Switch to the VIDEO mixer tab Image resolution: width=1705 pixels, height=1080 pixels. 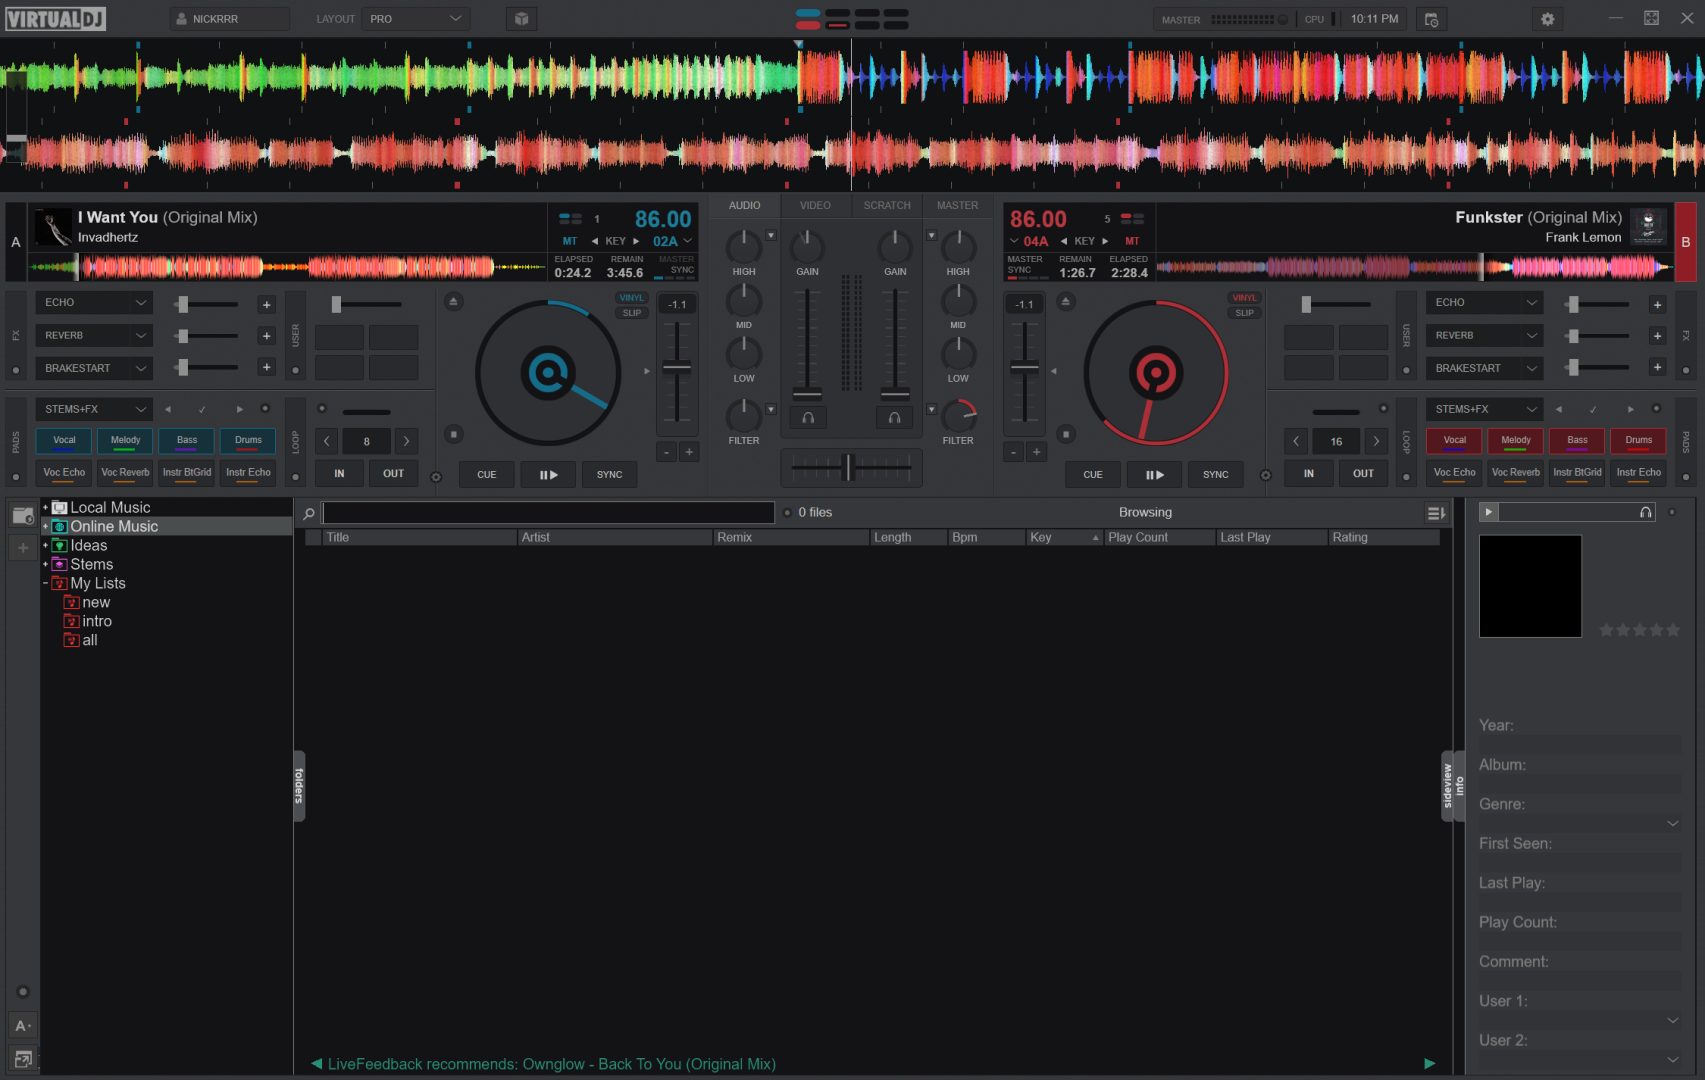click(815, 205)
